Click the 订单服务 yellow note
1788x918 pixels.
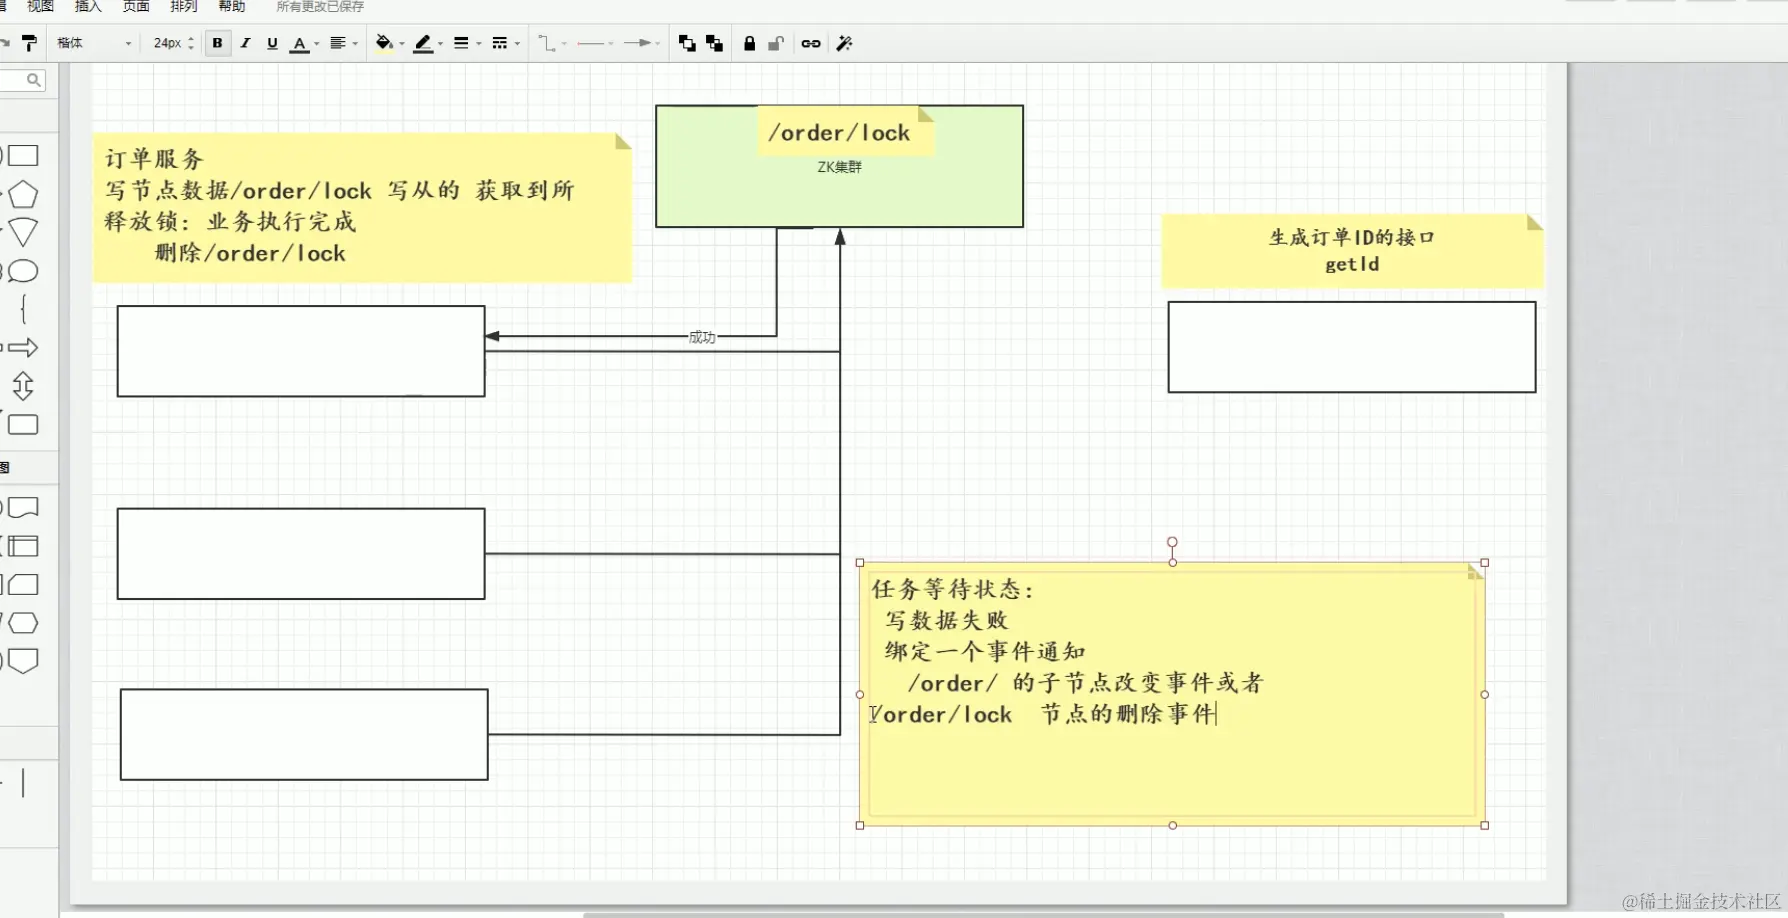pyautogui.click(x=362, y=207)
